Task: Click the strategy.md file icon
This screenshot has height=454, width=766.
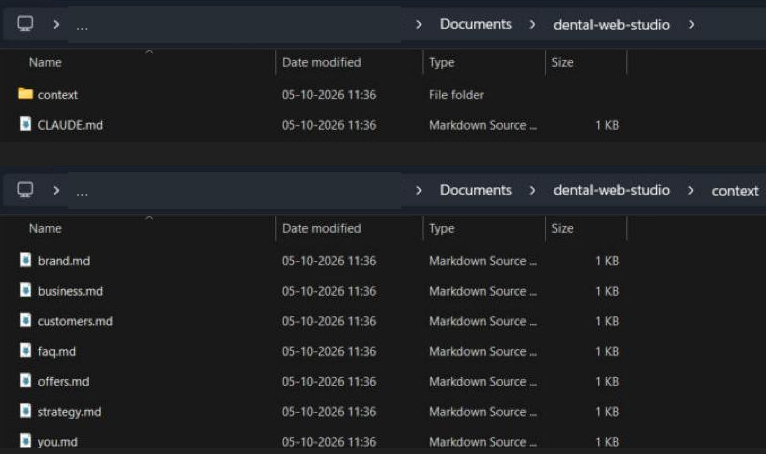Action: coord(25,411)
